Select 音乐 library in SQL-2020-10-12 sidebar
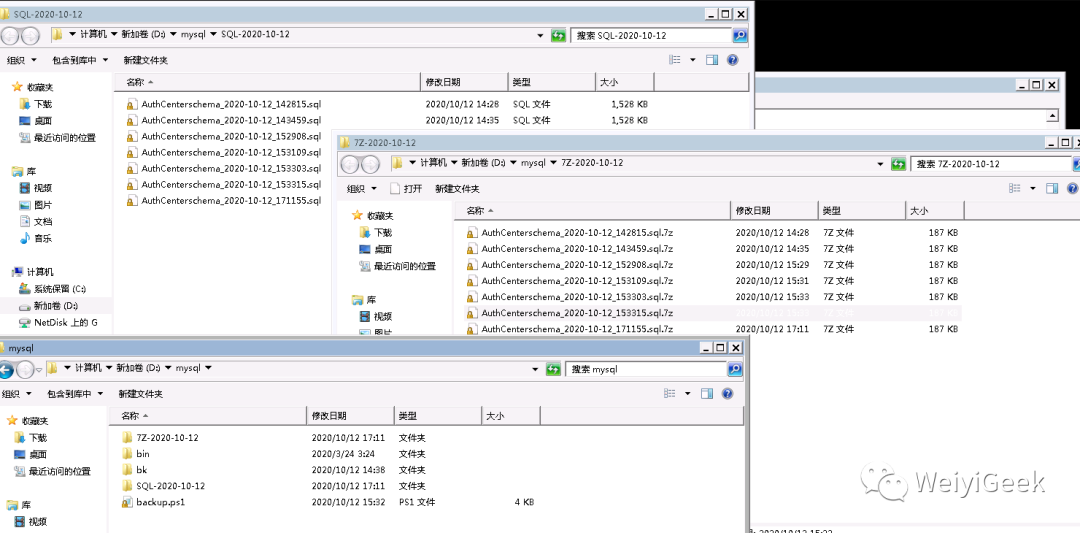Screen dimensions: 1080x533 coord(36,238)
